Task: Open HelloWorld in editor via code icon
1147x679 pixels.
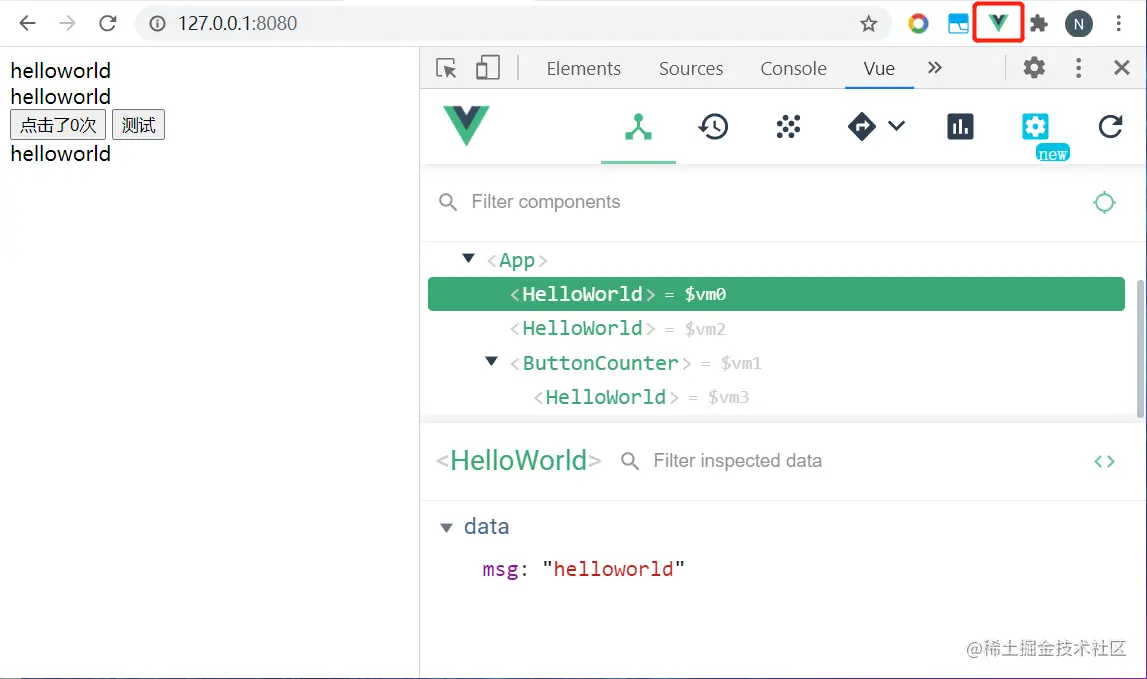Action: [1104, 461]
